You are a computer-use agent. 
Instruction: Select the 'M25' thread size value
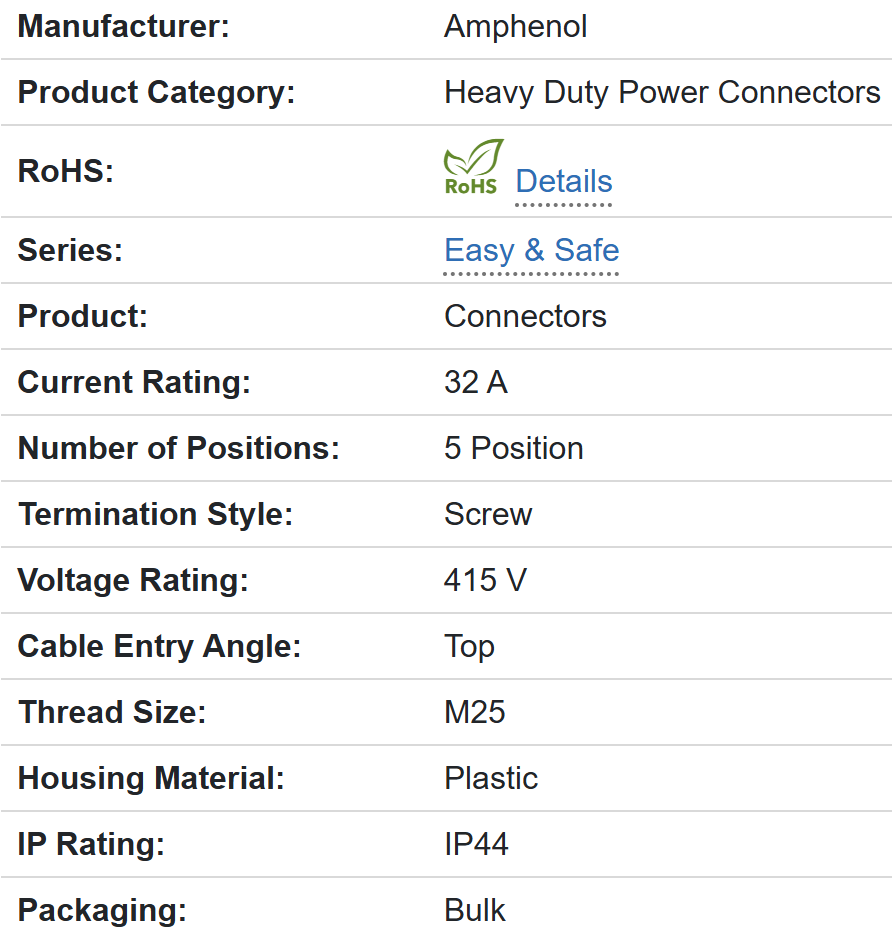pyautogui.click(x=475, y=712)
